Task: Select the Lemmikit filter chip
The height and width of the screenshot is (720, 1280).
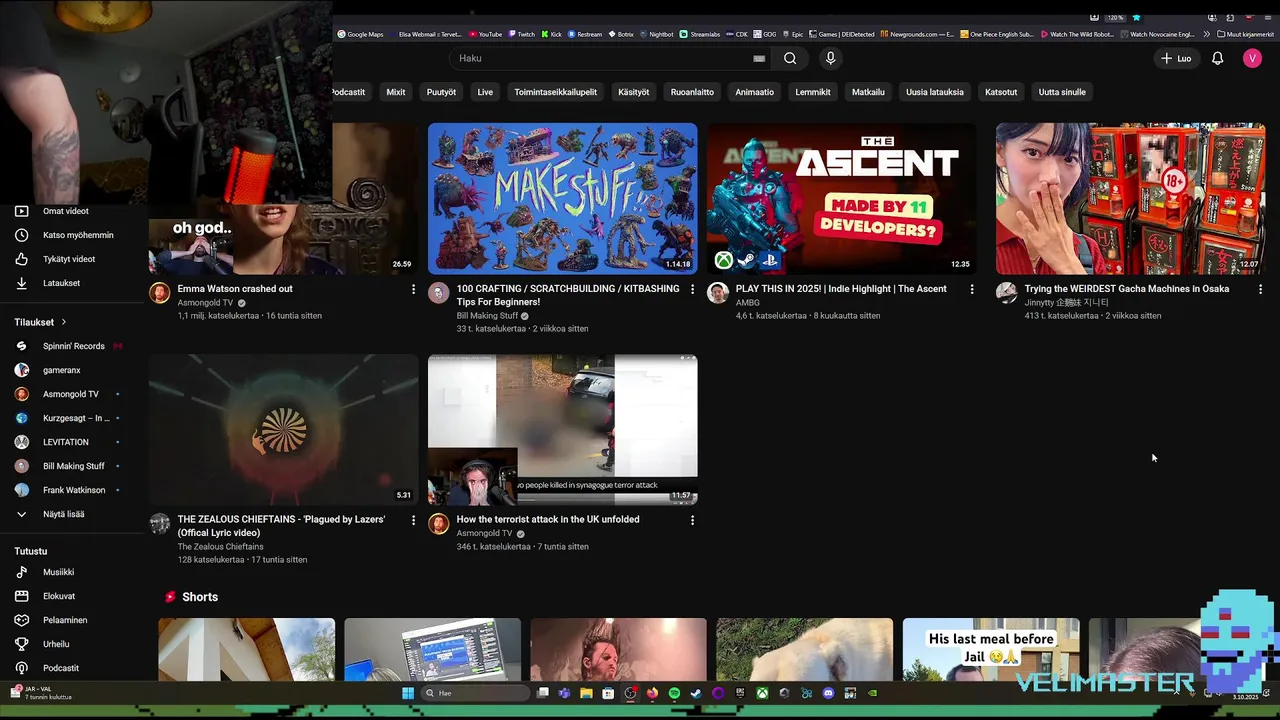Action: click(x=813, y=92)
